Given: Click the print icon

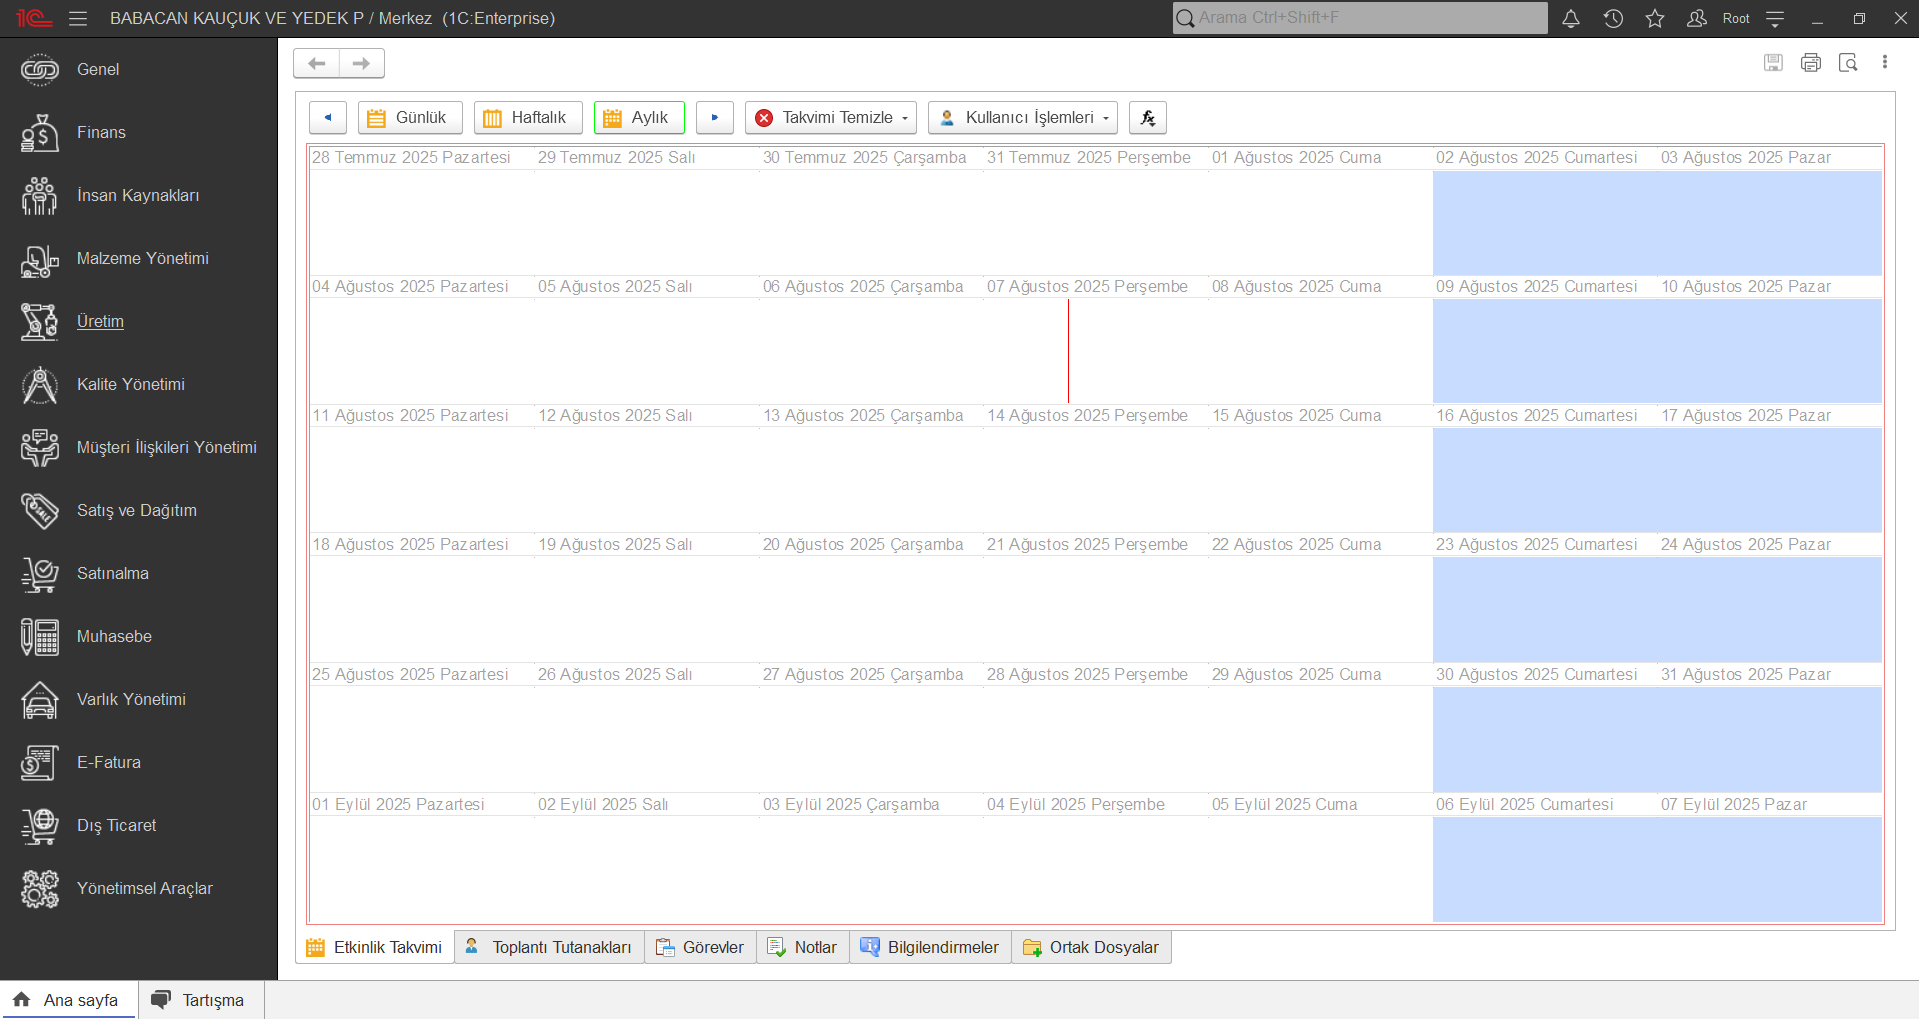Looking at the screenshot, I should click(1810, 63).
